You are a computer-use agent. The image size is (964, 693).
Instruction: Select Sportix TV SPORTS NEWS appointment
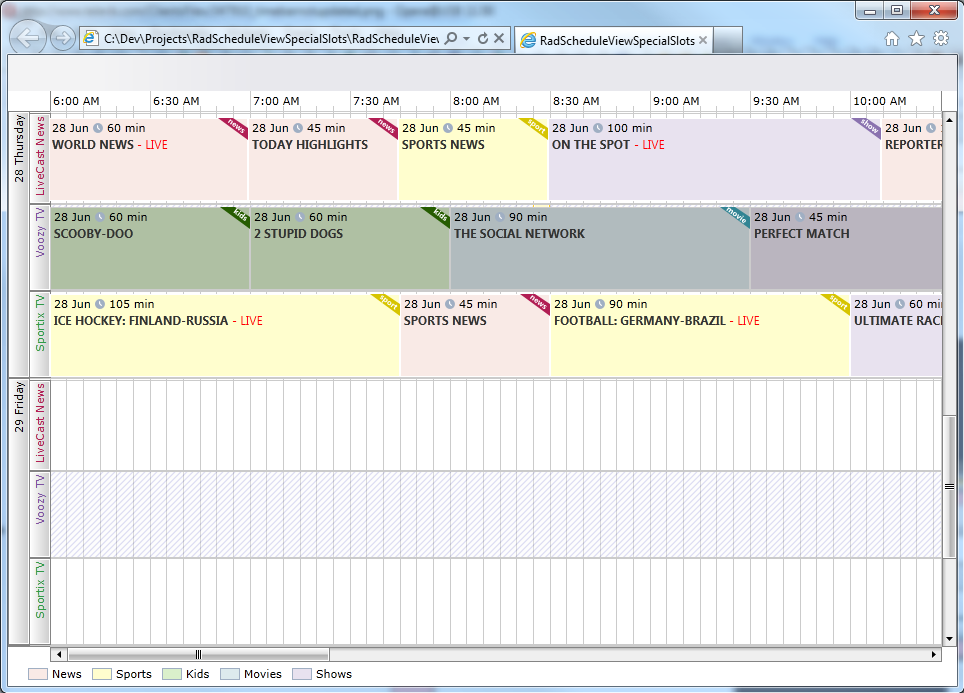(x=475, y=335)
